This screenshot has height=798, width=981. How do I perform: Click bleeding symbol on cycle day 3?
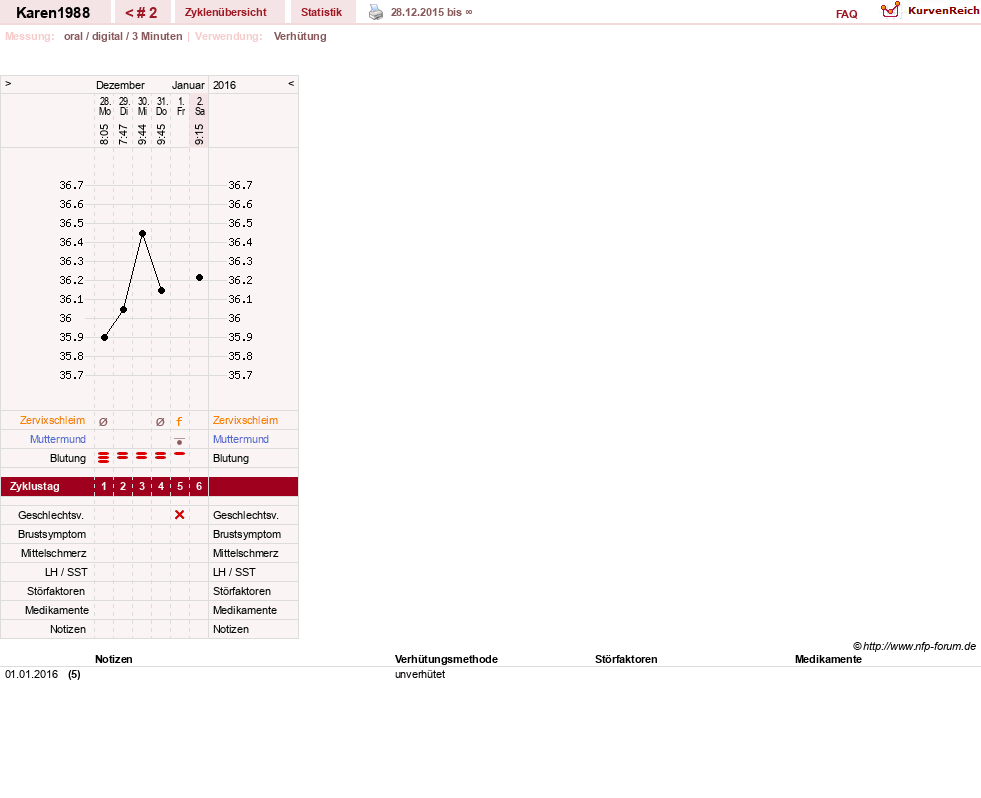[141, 456]
